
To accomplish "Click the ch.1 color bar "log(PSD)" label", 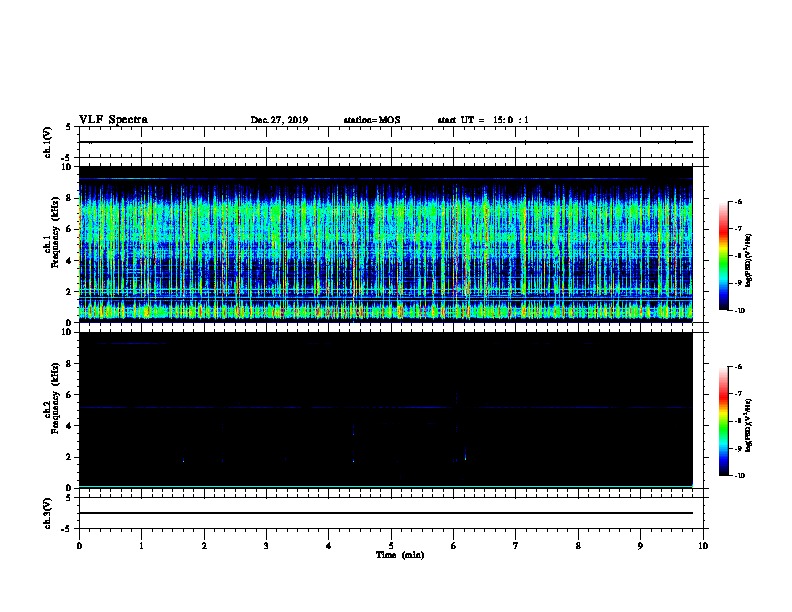I will click(x=748, y=261).
